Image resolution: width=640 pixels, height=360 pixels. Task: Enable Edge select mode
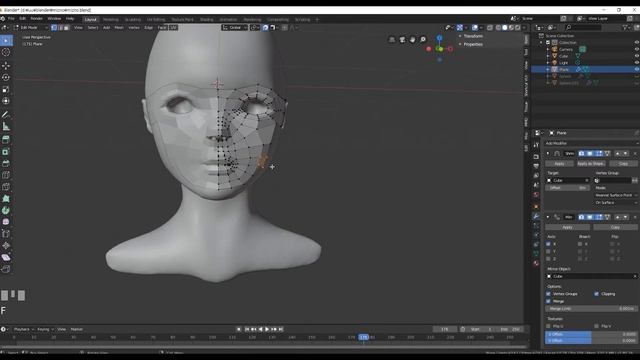(60, 27)
